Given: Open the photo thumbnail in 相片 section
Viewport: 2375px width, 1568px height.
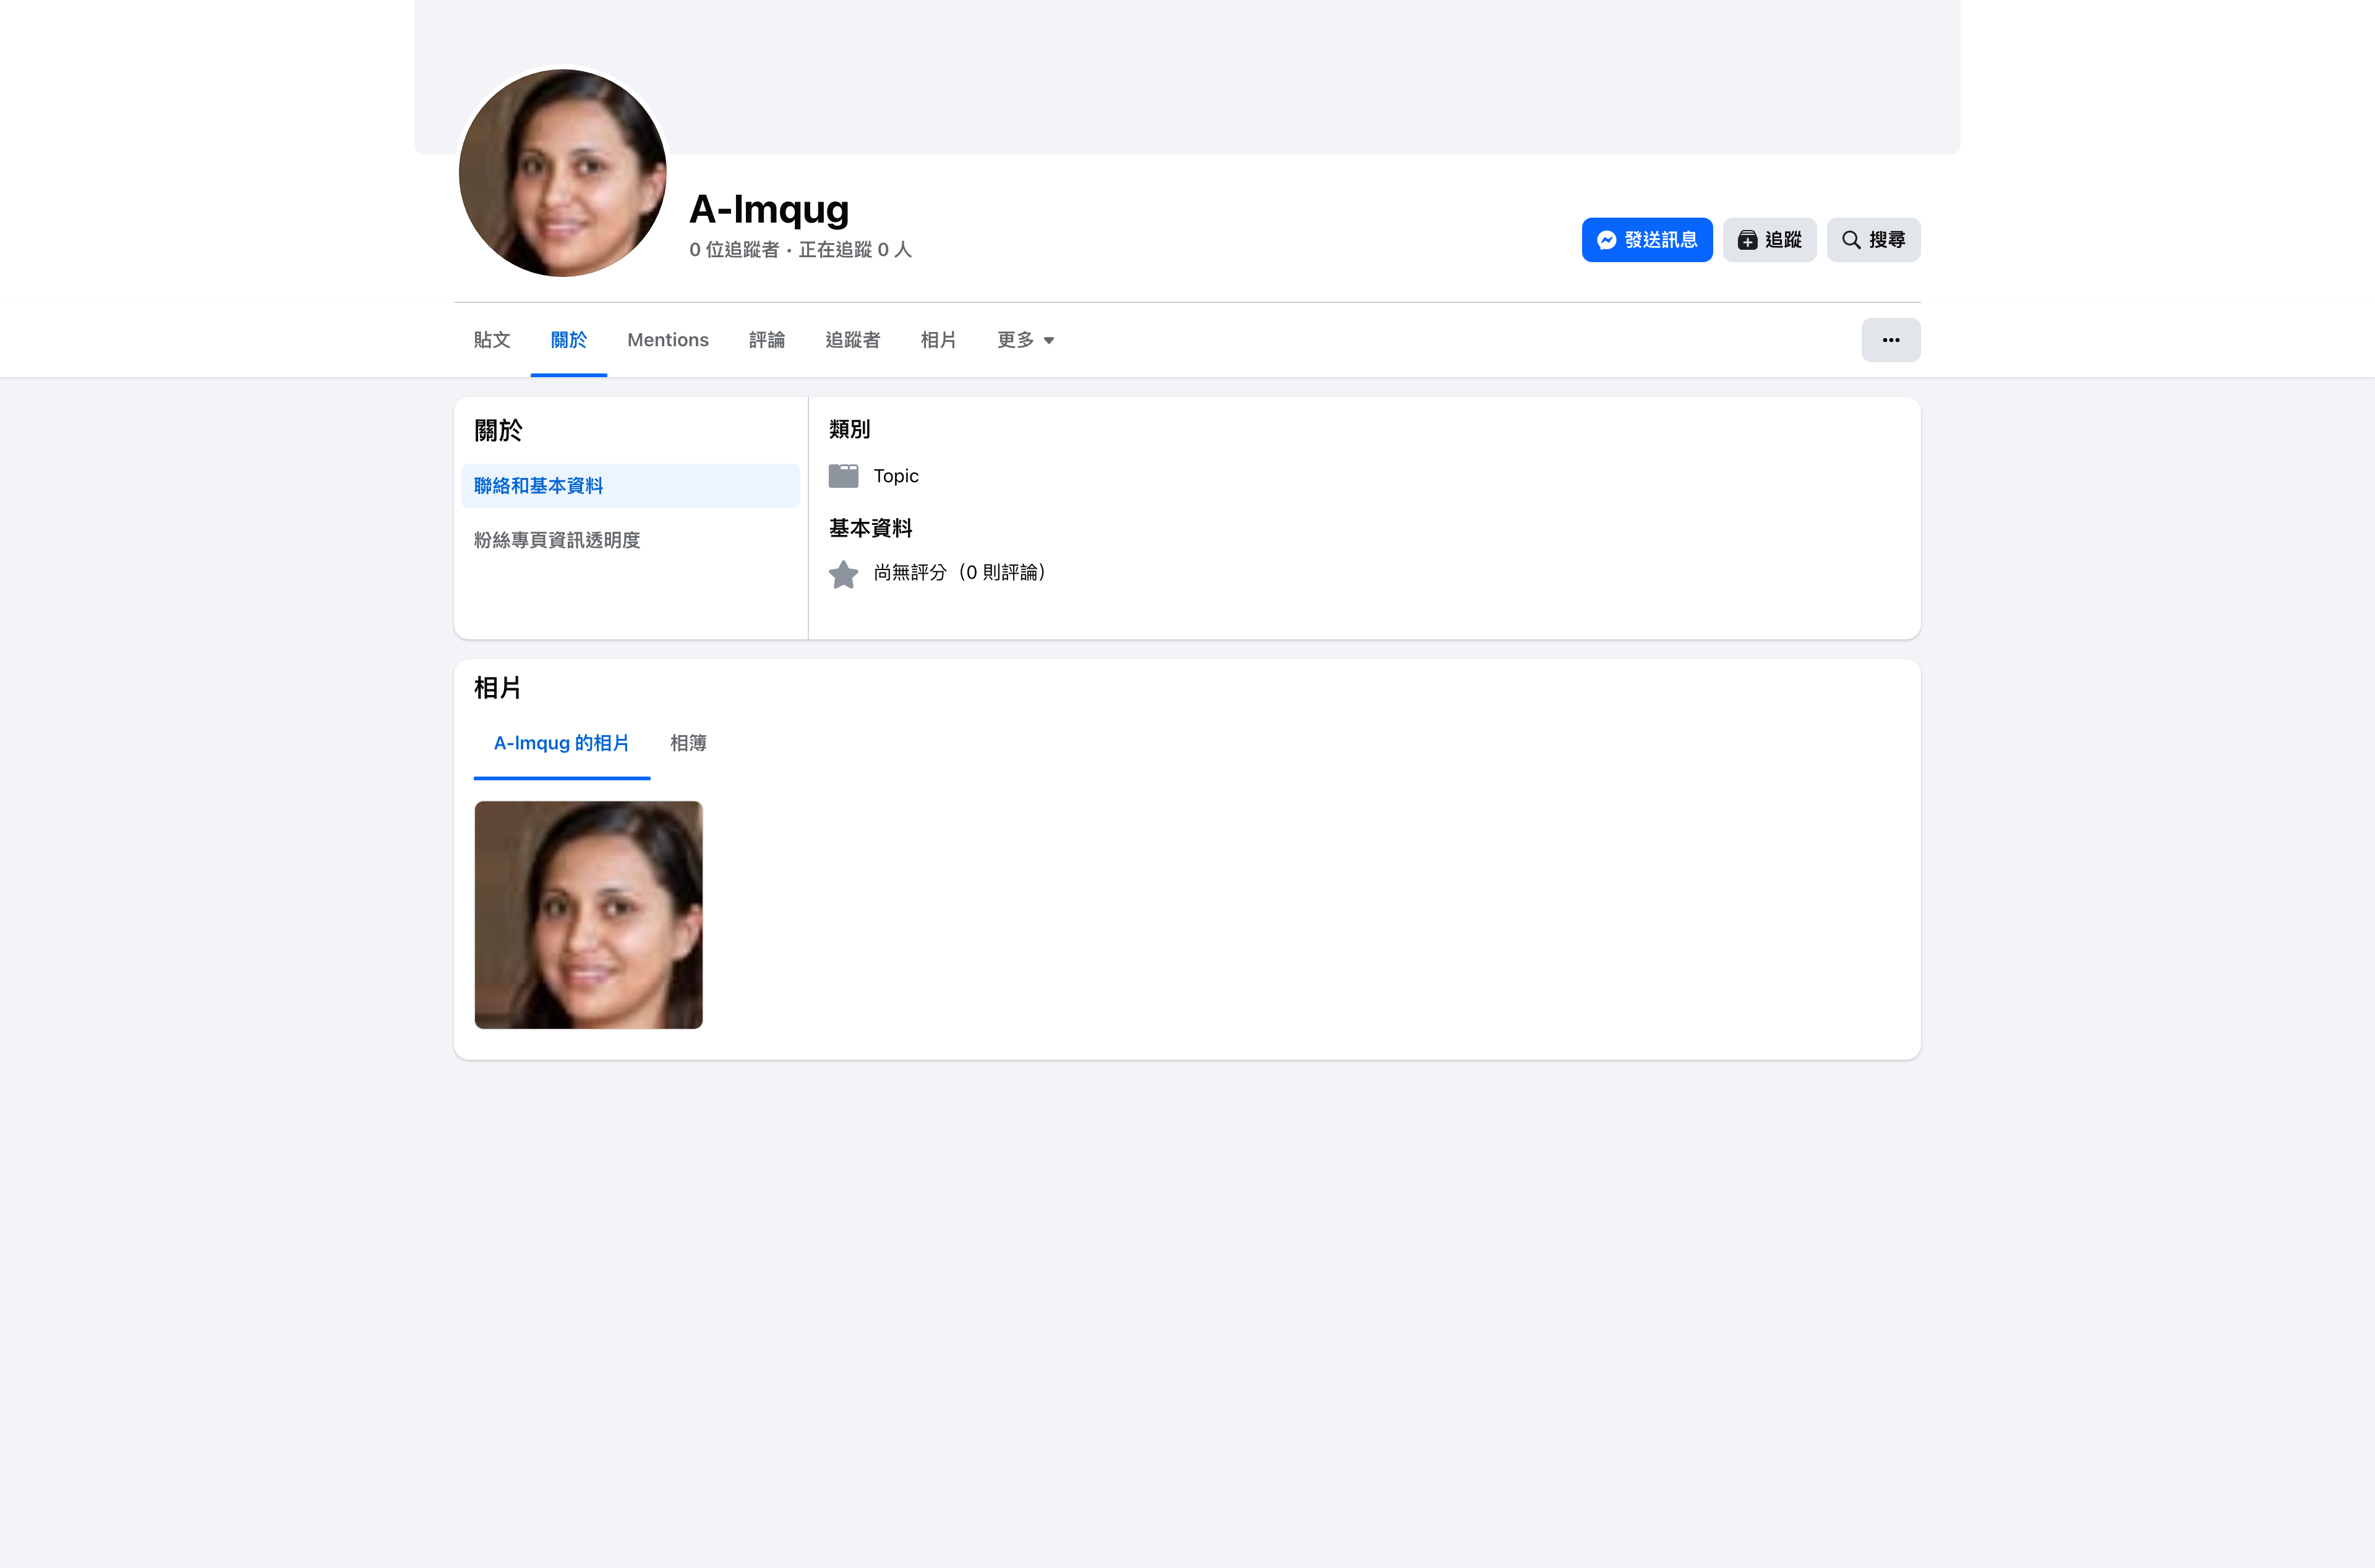Looking at the screenshot, I should click(x=588, y=914).
